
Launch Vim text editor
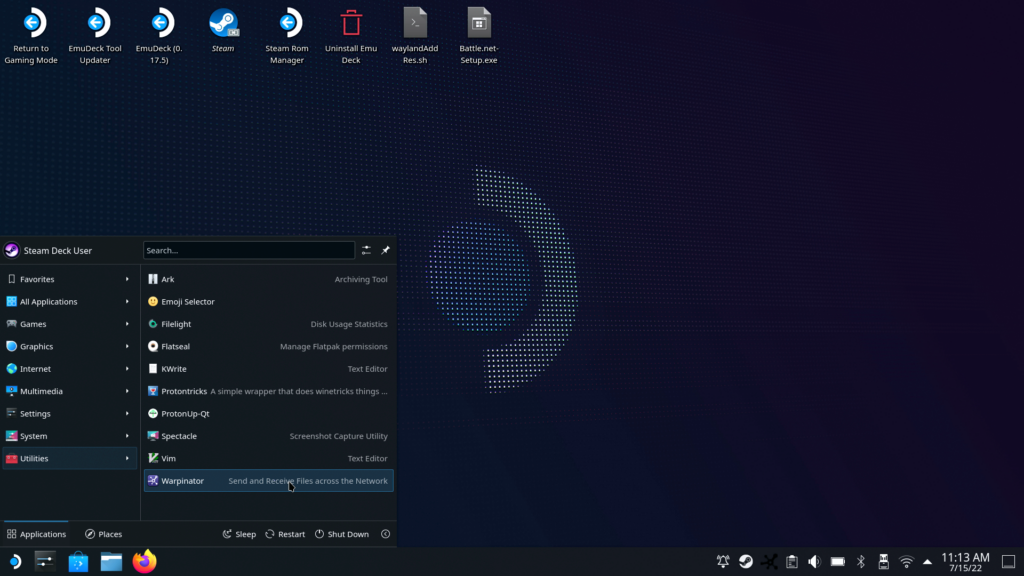pyautogui.click(x=268, y=458)
